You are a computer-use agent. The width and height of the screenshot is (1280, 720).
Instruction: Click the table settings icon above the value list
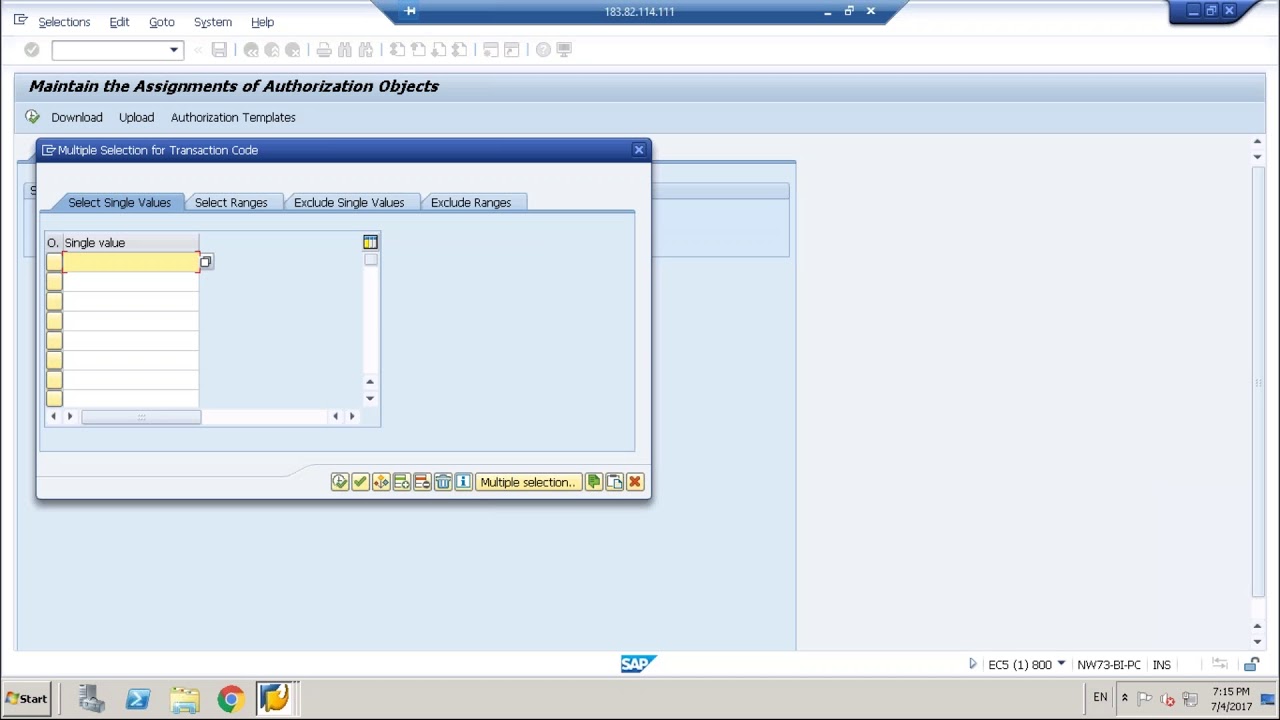click(x=370, y=242)
